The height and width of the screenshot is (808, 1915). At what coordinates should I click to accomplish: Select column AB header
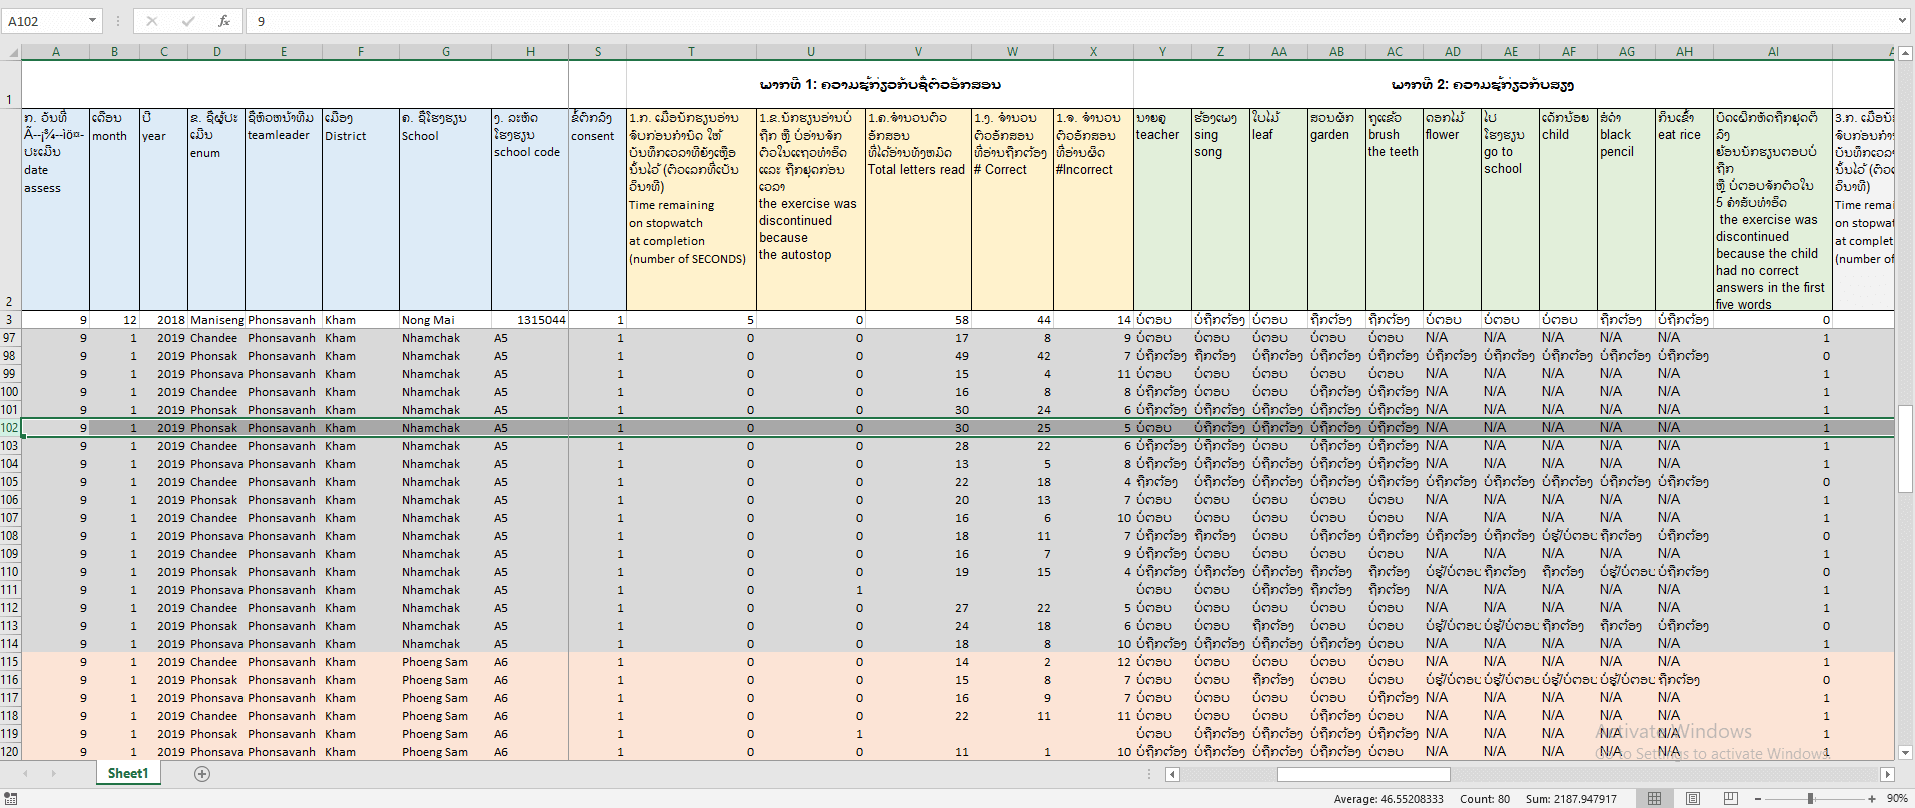pyautogui.click(x=1337, y=52)
